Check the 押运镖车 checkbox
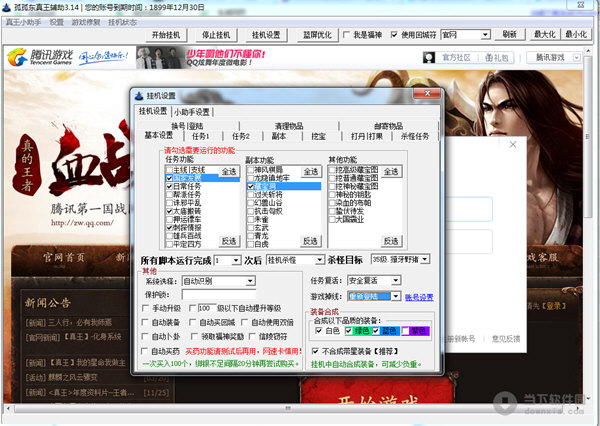The image size is (600, 426). pos(169,220)
